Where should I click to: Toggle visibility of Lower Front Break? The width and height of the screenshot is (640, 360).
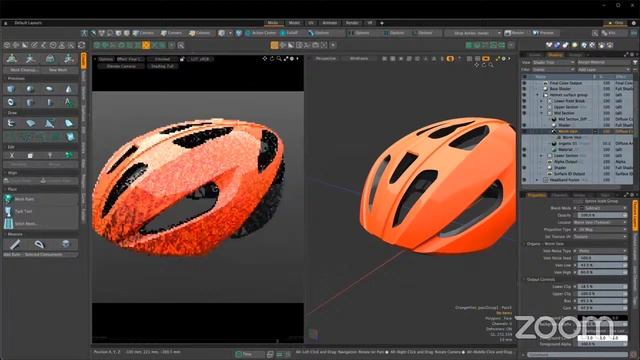click(524, 101)
